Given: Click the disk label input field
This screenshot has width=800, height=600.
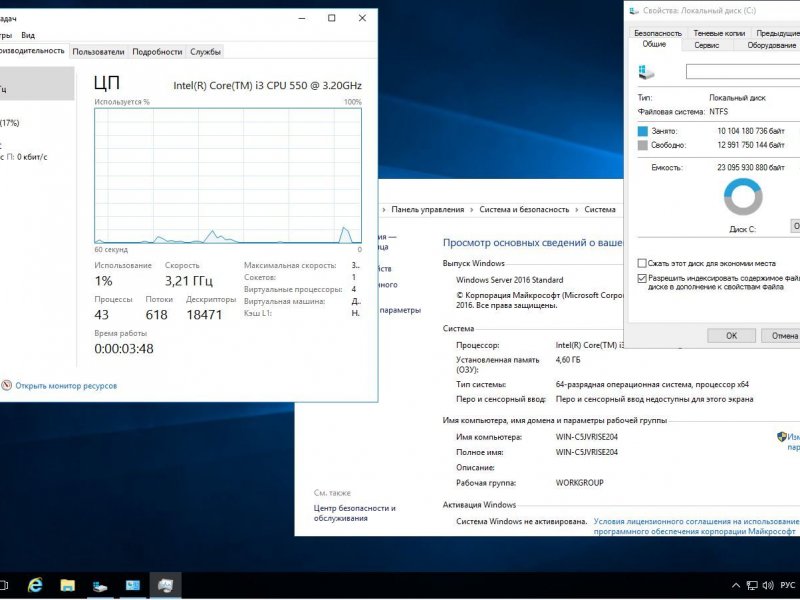Looking at the screenshot, I should pyautogui.click(x=743, y=71).
